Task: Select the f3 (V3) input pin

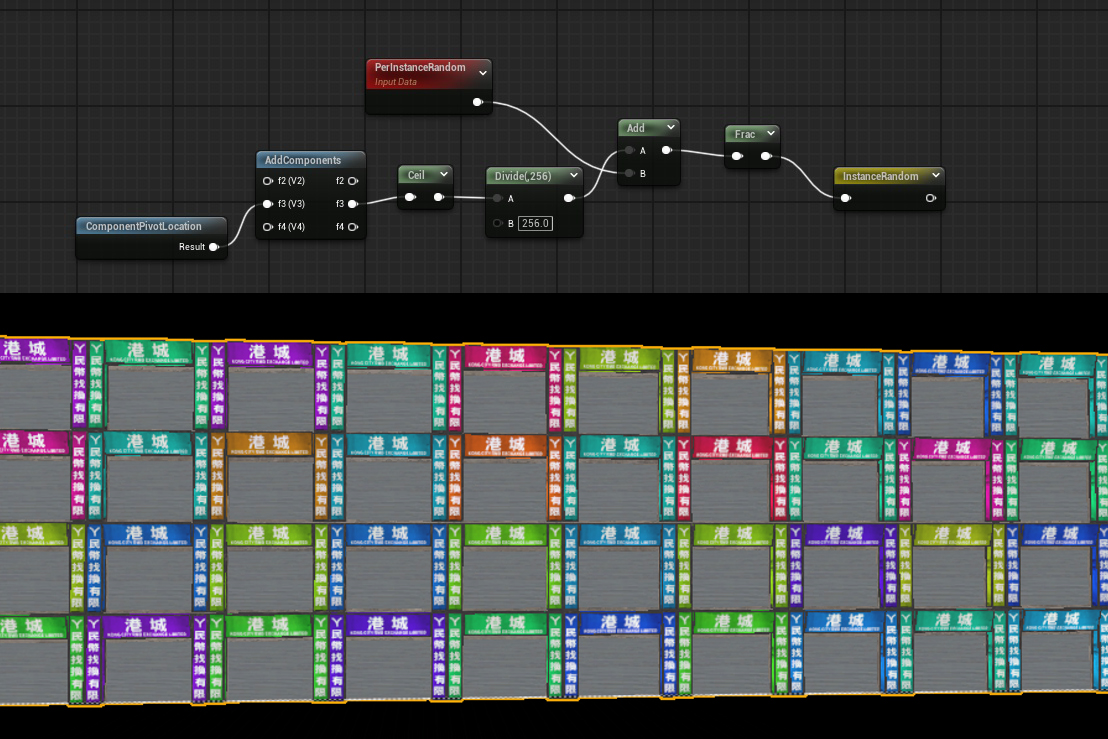Action: click(267, 204)
